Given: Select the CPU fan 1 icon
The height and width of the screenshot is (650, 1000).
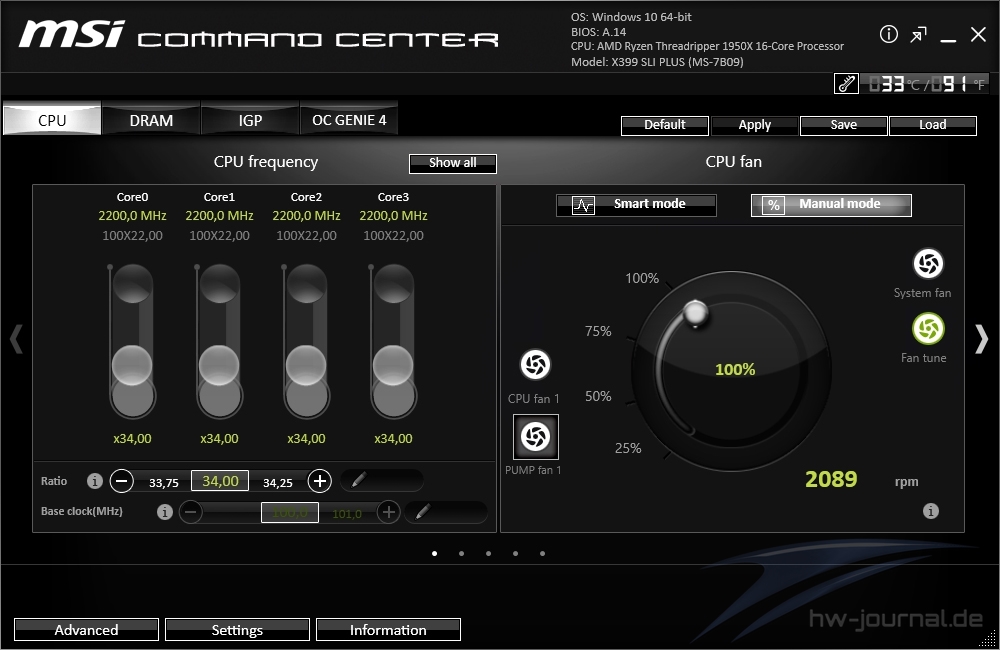Looking at the screenshot, I should click(x=535, y=365).
